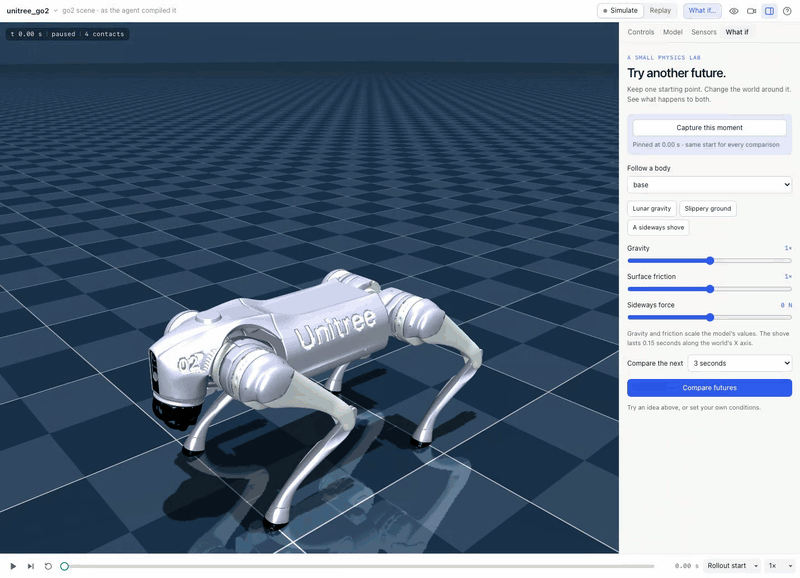
Task: Open the 1x playback speed dropdown
Action: click(x=780, y=566)
